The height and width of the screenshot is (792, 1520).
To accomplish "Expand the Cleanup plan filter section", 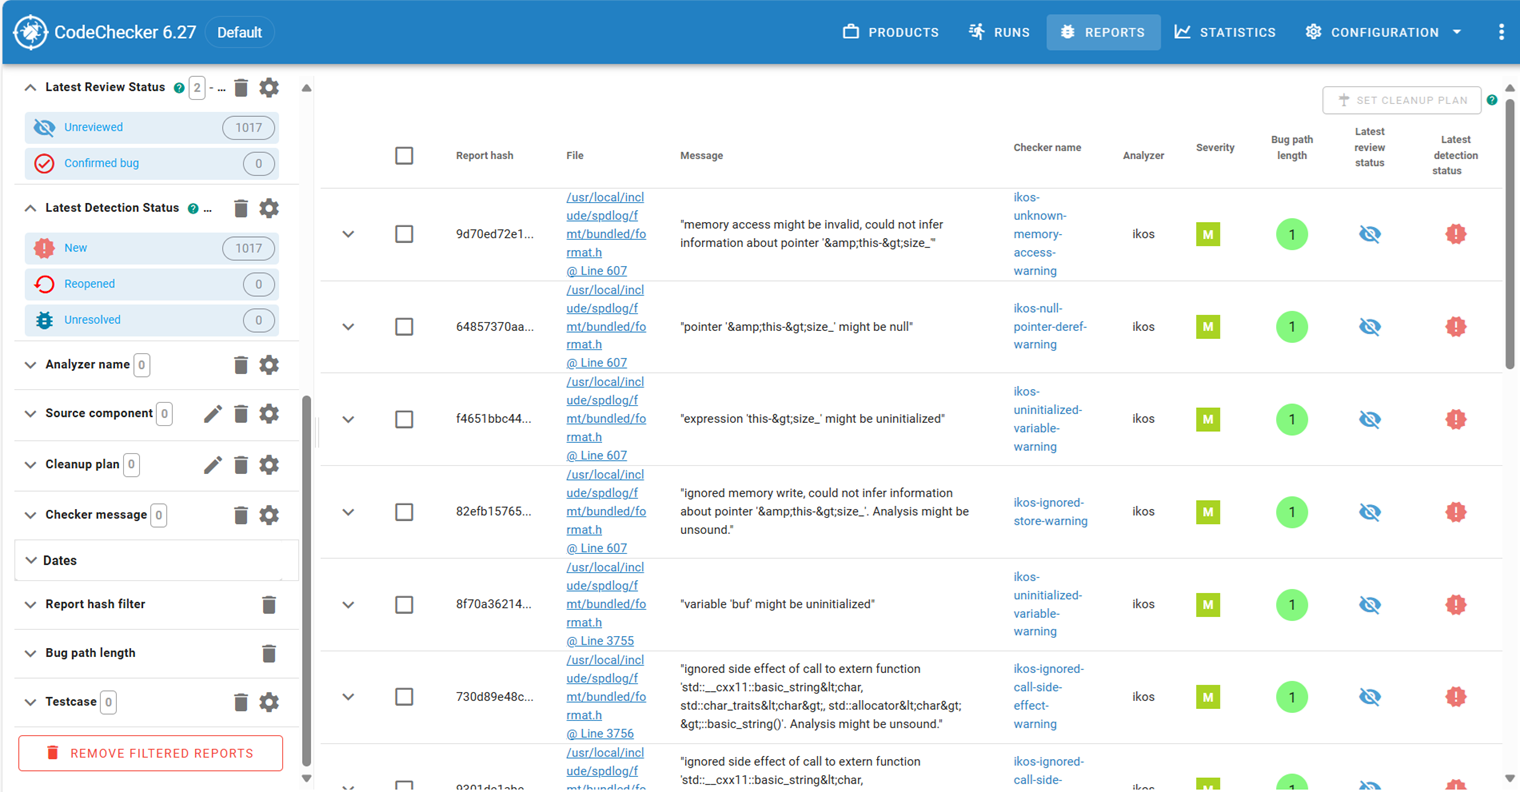I will click(30, 465).
